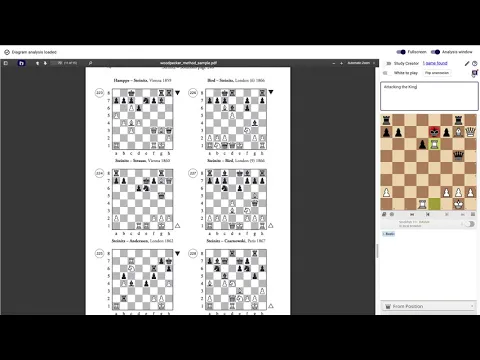
Task: Select diagram 226 number circle
Action: (x=193, y=92)
